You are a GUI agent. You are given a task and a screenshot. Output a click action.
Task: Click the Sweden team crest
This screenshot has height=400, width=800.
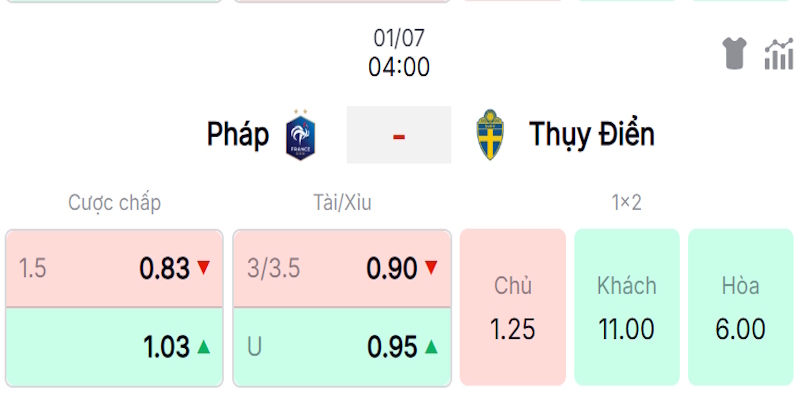click(x=490, y=135)
